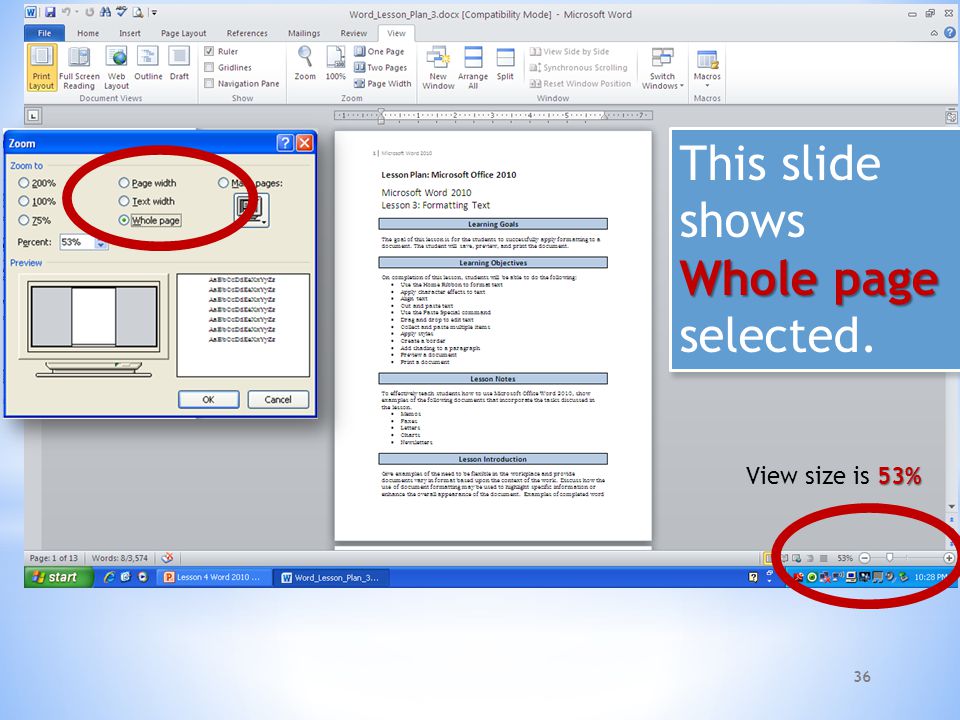960x720 pixels.
Task: Click the Zoom Out minus button in status bar
Action: tap(864, 558)
